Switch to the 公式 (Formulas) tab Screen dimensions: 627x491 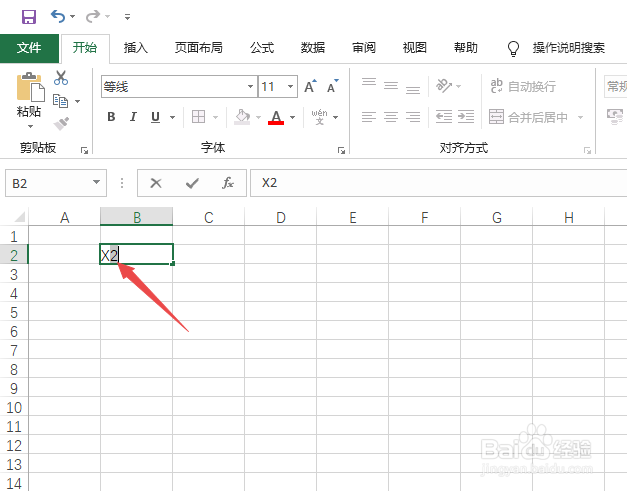262,48
